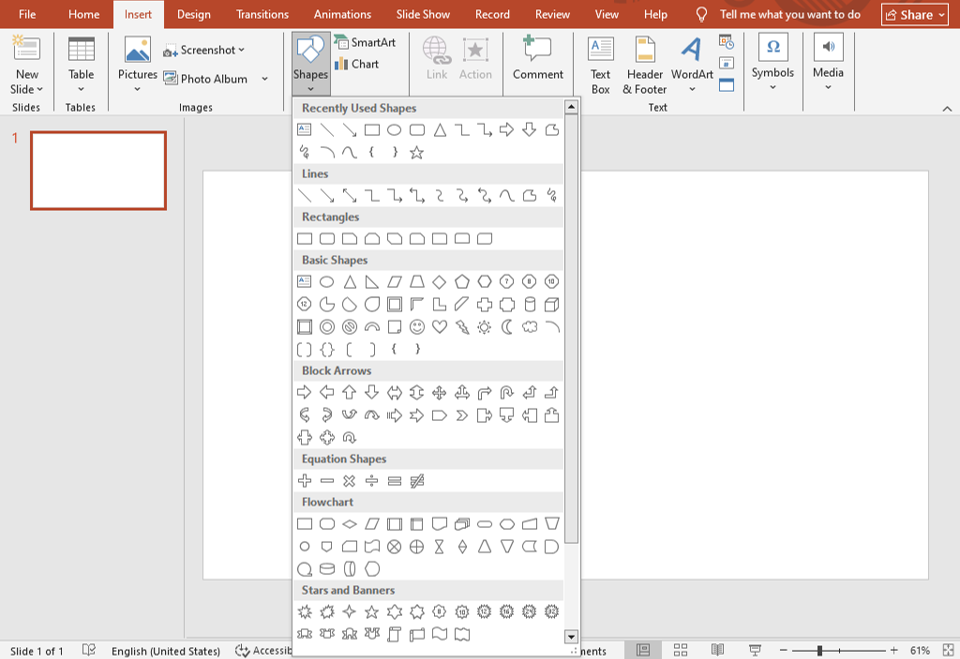Insert a Comment using the ribbon button

coord(538,60)
